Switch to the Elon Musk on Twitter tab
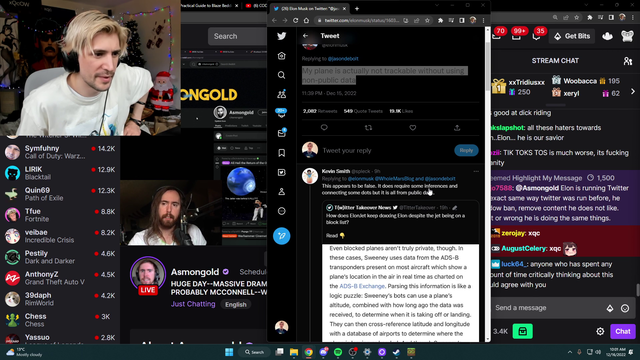The width and height of the screenshot is (640, 360). point(309,8)
